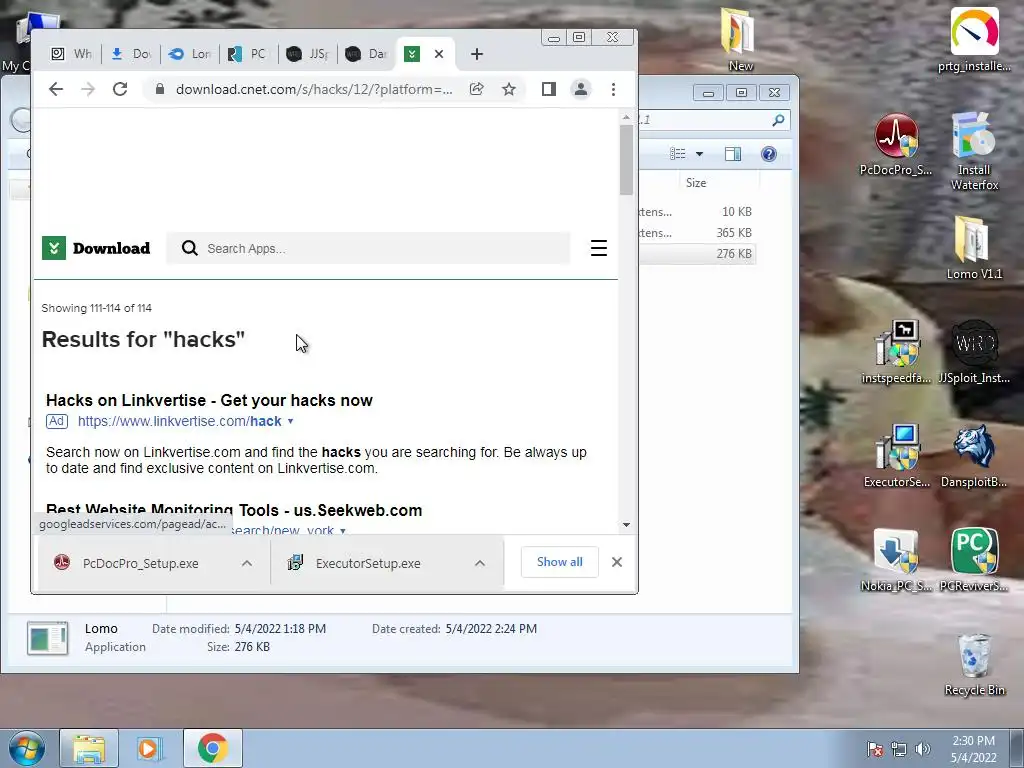Select the 365 KB file row in Explorer
The image size is (1024, 768).
point(697,232)
